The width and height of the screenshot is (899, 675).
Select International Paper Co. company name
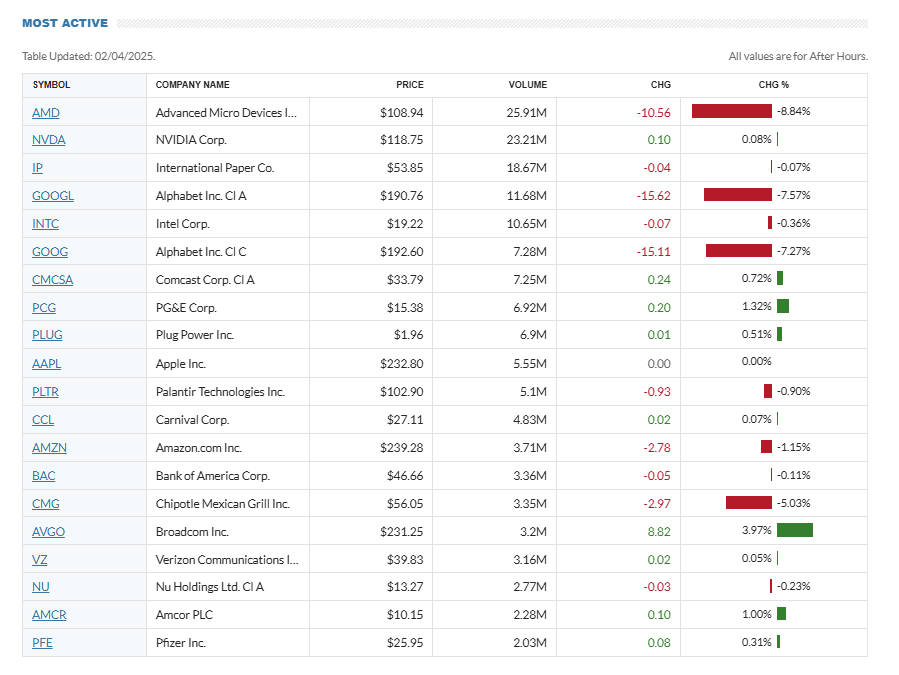click(x=215, y=168)
